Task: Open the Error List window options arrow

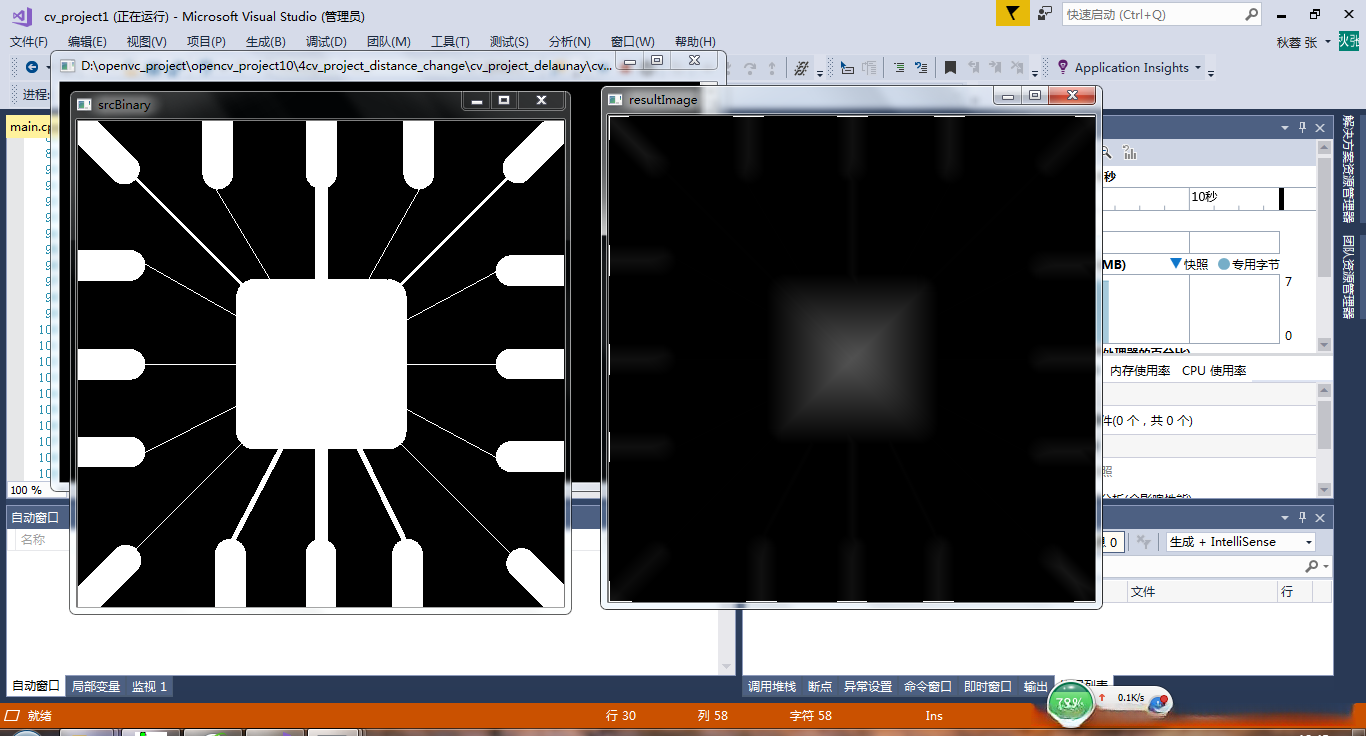Action: tap(1286, 517)
